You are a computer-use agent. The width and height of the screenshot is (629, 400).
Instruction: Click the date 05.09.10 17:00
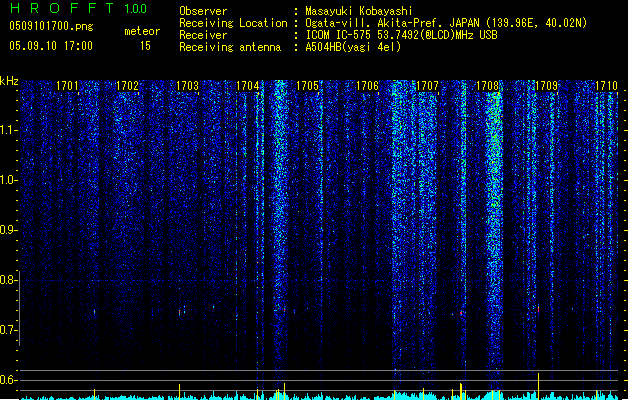click(x=51, y=46)
